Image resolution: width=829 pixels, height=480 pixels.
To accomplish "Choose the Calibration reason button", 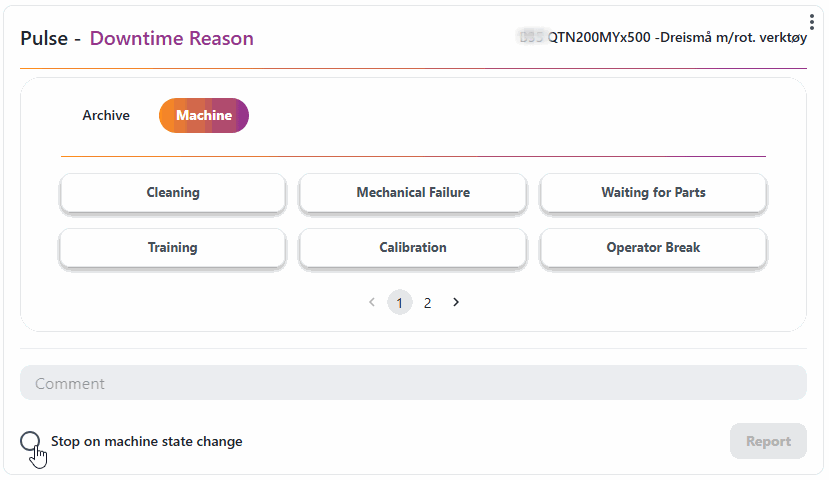I will click(x=413, y=248).
